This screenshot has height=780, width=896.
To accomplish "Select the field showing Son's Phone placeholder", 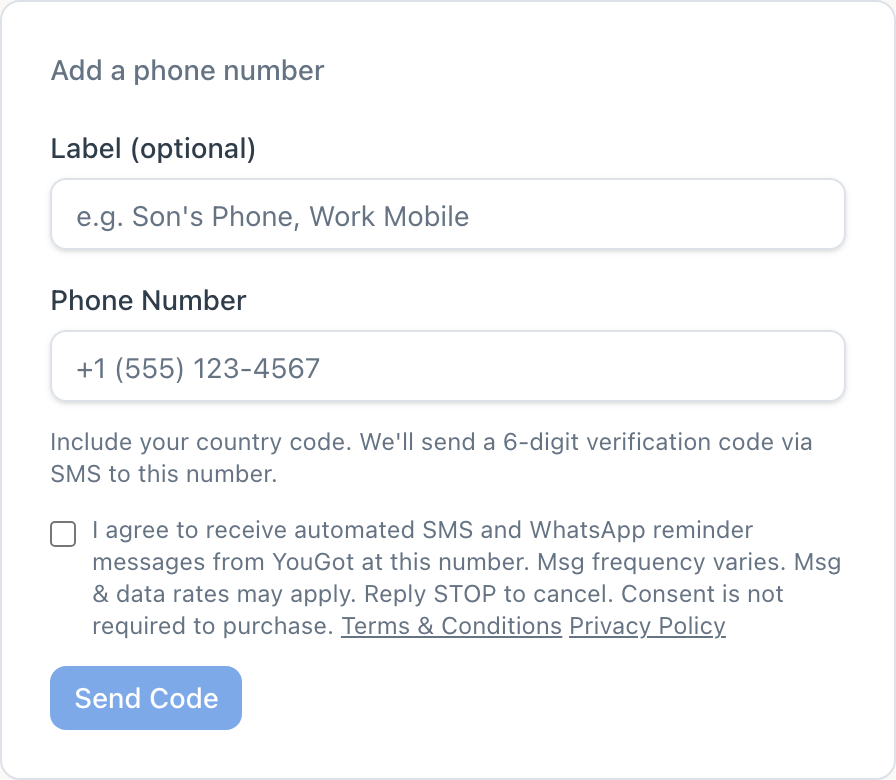I will (447, 214).
